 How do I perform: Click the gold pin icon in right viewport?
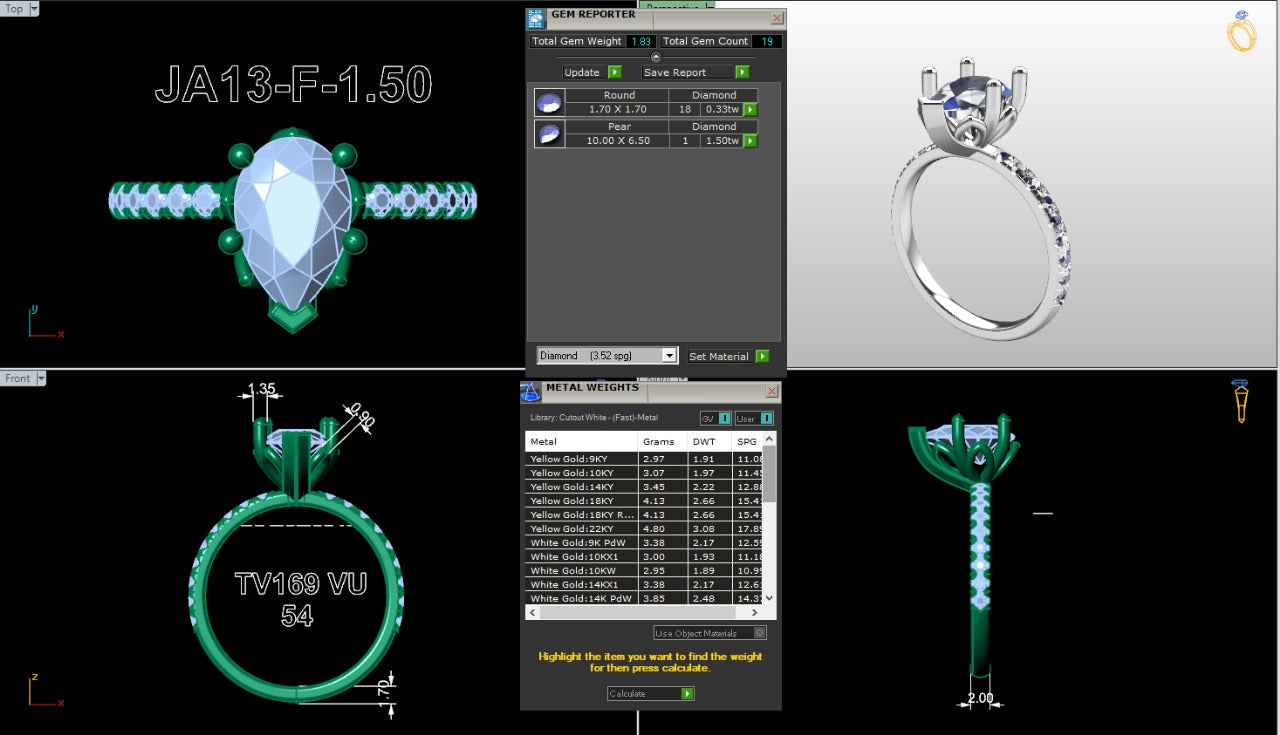pos(1240,401)
